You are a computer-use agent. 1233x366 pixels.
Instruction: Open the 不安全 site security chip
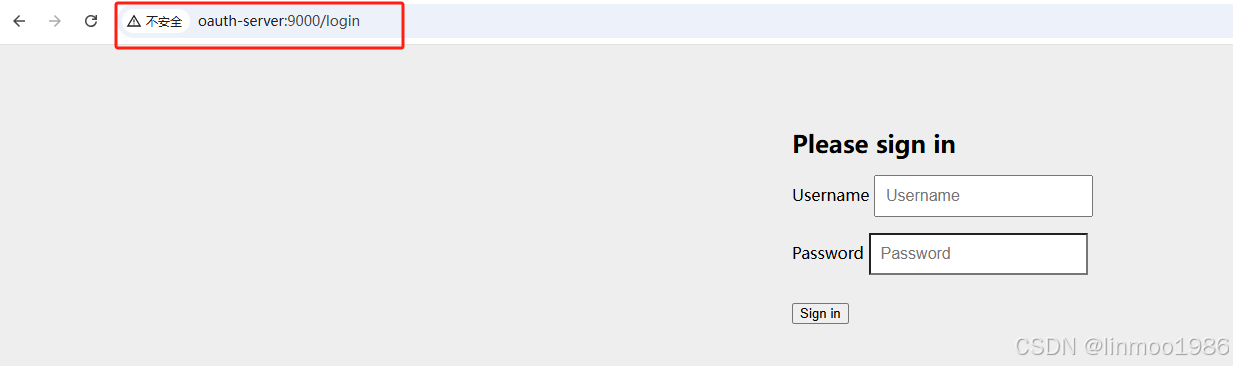[155, 21]
